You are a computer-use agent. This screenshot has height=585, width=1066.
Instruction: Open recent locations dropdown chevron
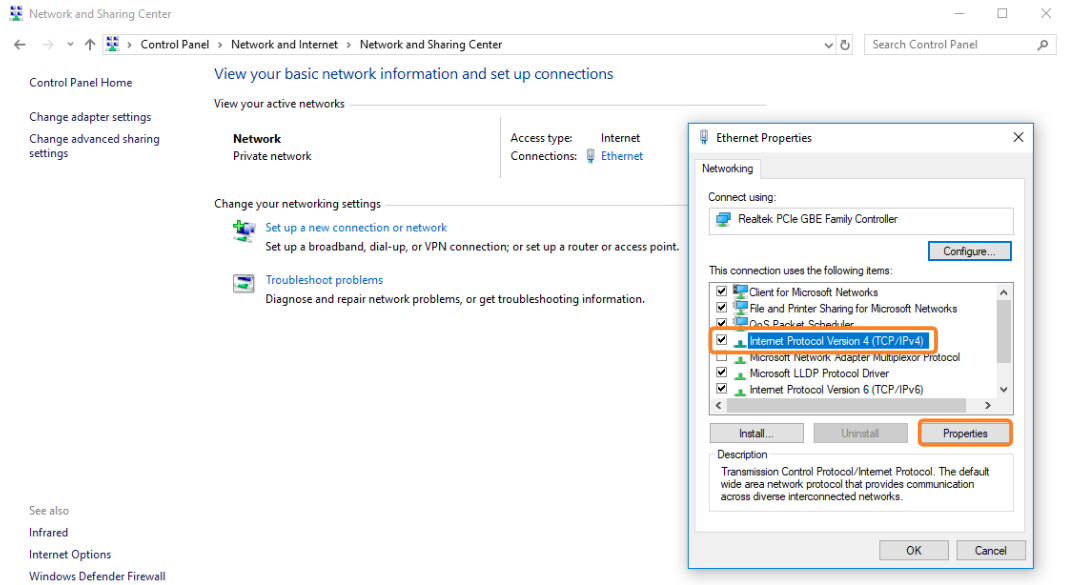70,45
